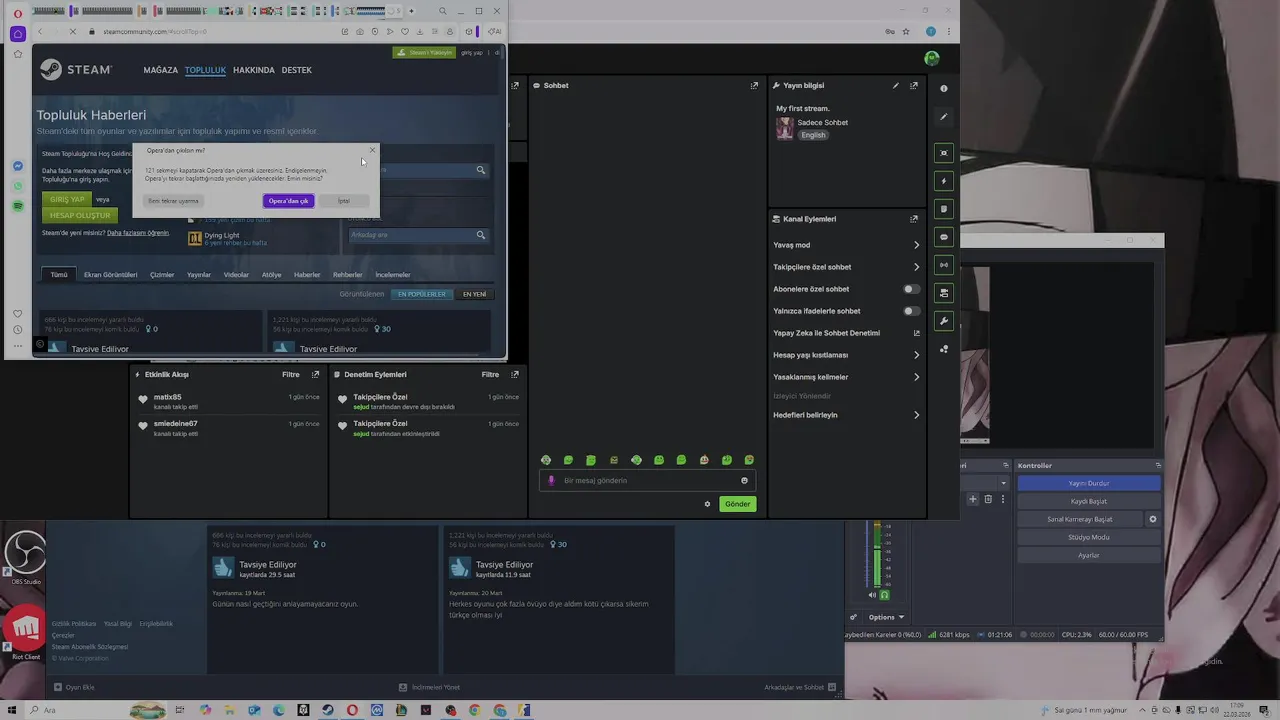This screenshot has height=720, width=1280.
Task: Expand Hedefleri belirleyin option
Action: pos(846,415)
